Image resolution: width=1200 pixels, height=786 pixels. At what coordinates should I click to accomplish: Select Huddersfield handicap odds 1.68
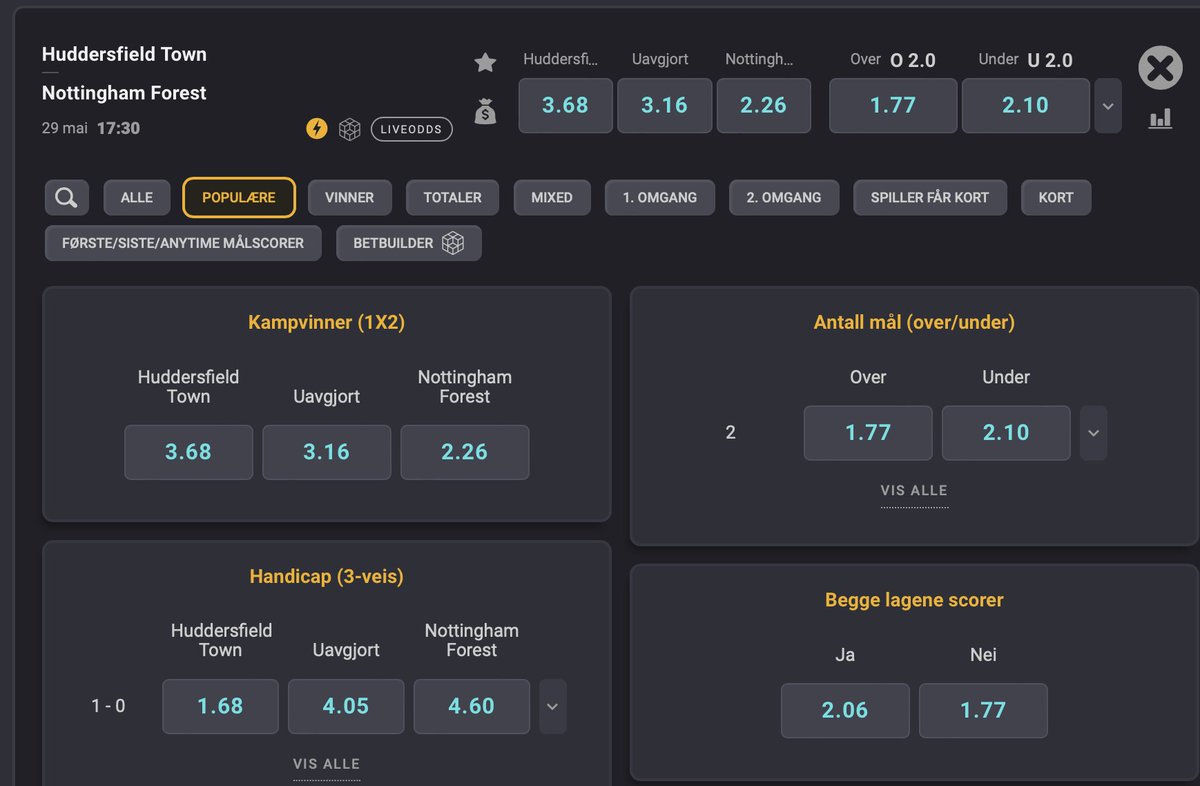(220, 706)
